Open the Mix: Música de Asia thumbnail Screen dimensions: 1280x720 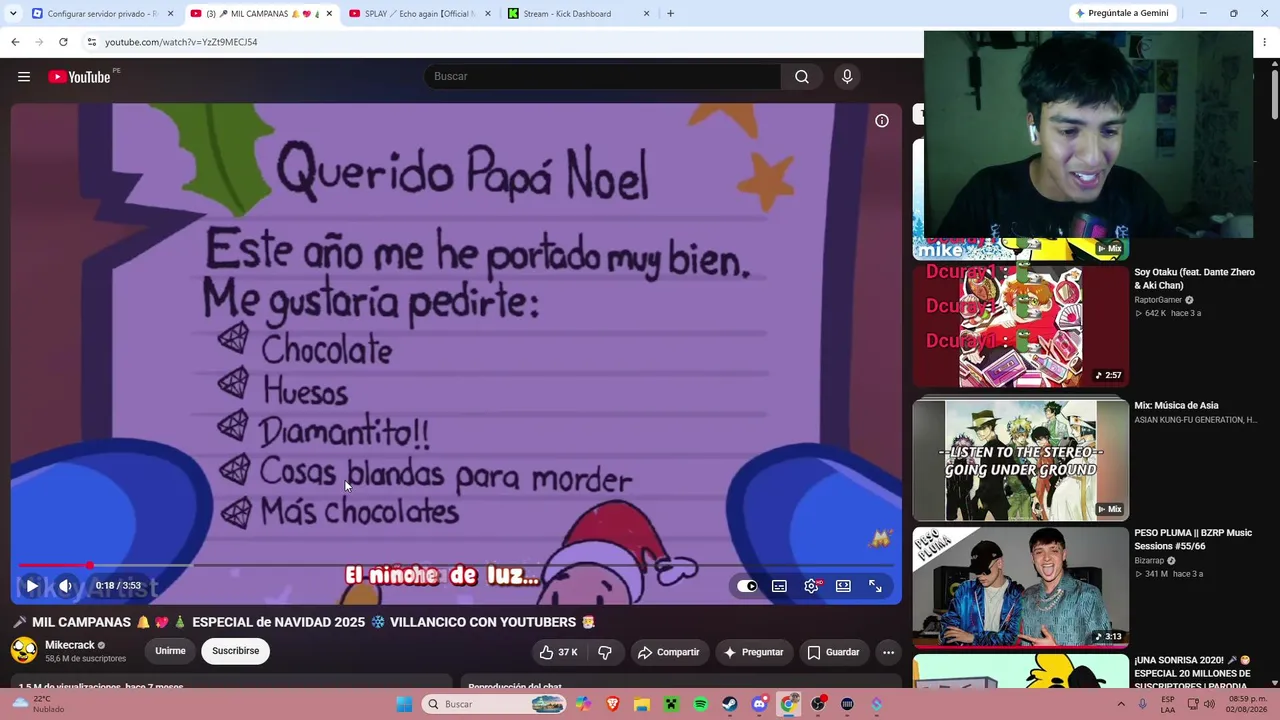click(x=1020, y=460)
